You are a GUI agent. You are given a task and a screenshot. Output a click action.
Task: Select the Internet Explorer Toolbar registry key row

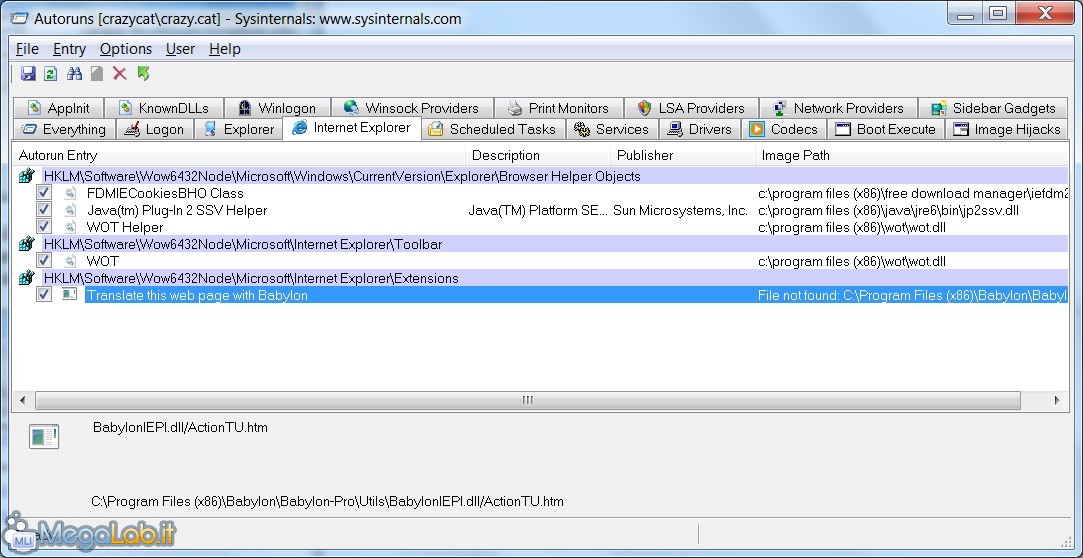242,244
